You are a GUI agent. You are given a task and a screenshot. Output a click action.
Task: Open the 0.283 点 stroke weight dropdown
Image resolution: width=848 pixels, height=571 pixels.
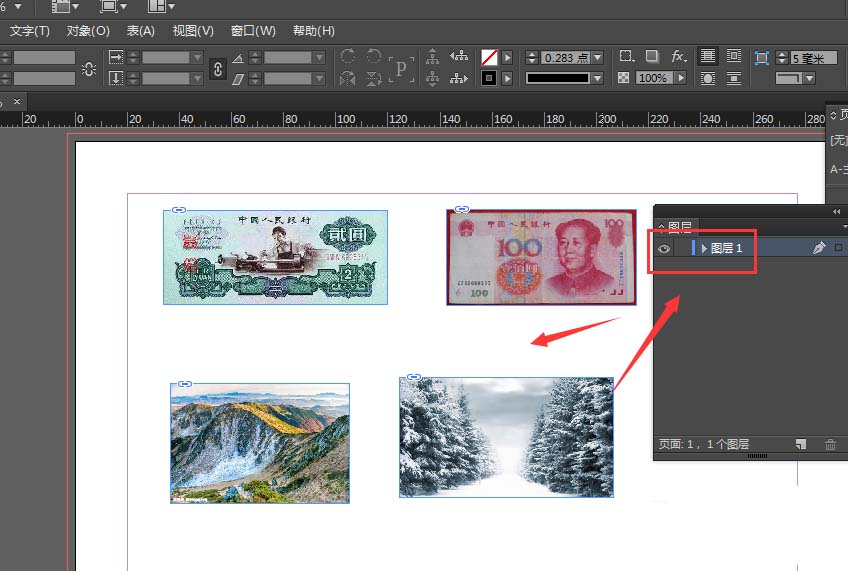click(598, 57)
